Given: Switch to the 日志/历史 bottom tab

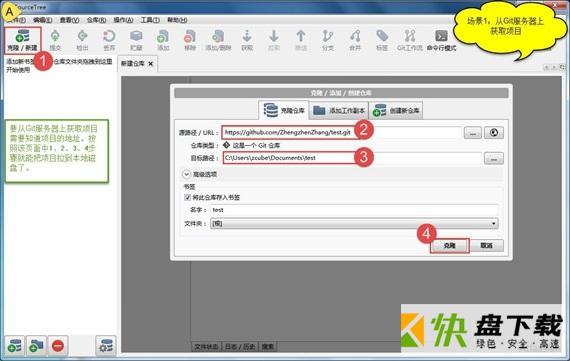Looking at the screenshot, I should pyautogui.click(x=240, y=346).
